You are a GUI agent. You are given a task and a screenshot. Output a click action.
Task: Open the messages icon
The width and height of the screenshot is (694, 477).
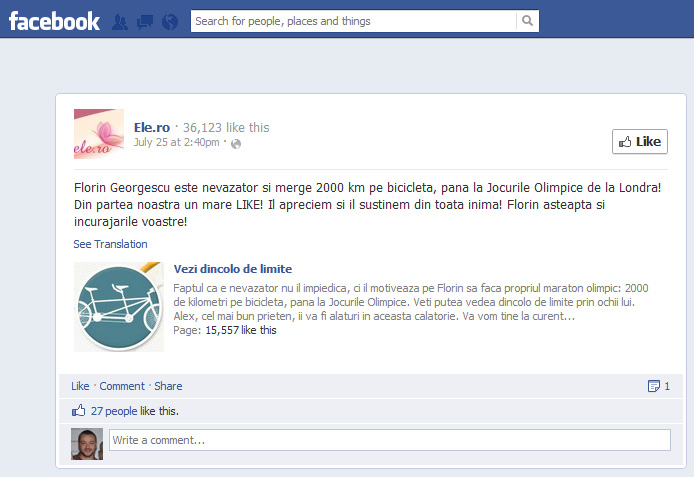tap(145, 22)
